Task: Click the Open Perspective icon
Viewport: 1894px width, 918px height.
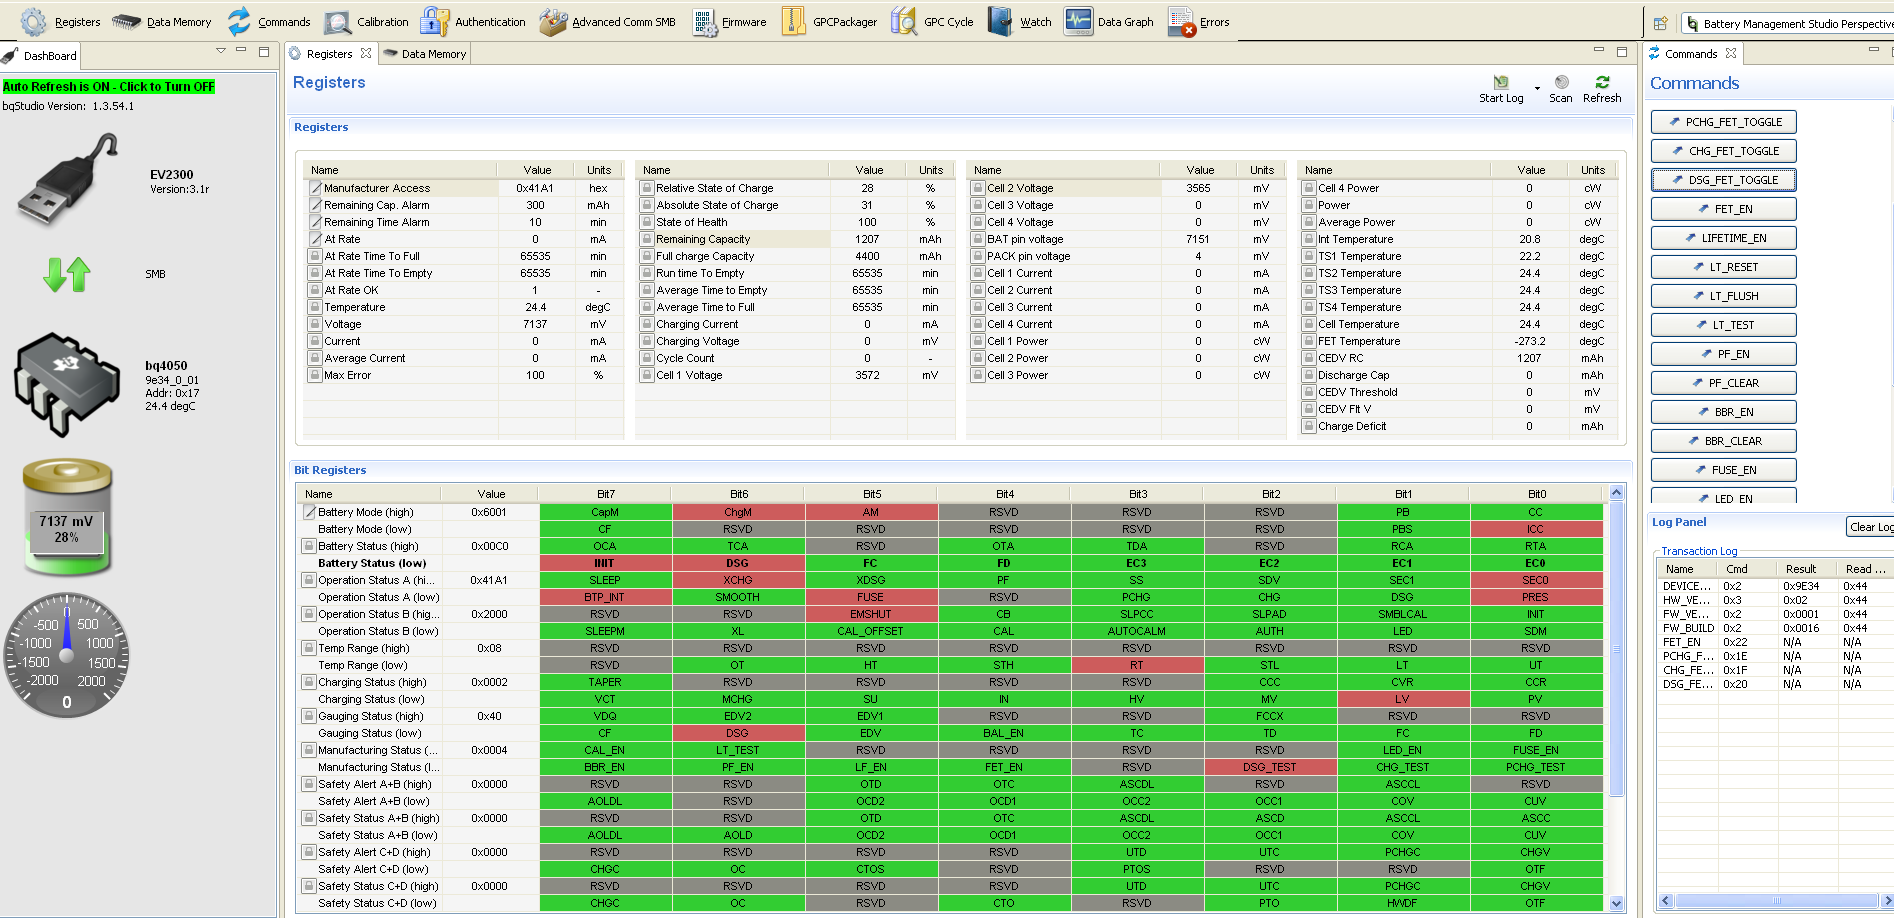Action: coord(1660,23)
